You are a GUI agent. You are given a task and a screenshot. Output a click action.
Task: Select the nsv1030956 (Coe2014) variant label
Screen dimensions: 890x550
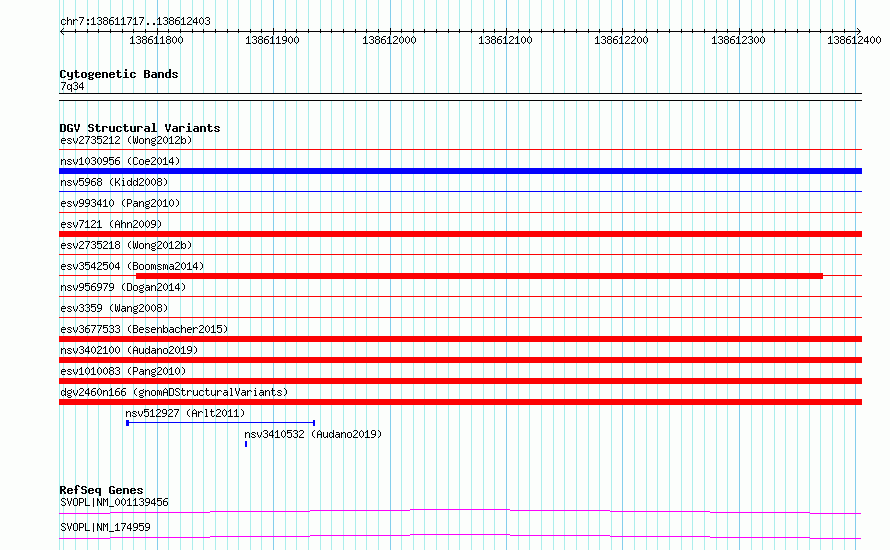(x=120, y=161)
